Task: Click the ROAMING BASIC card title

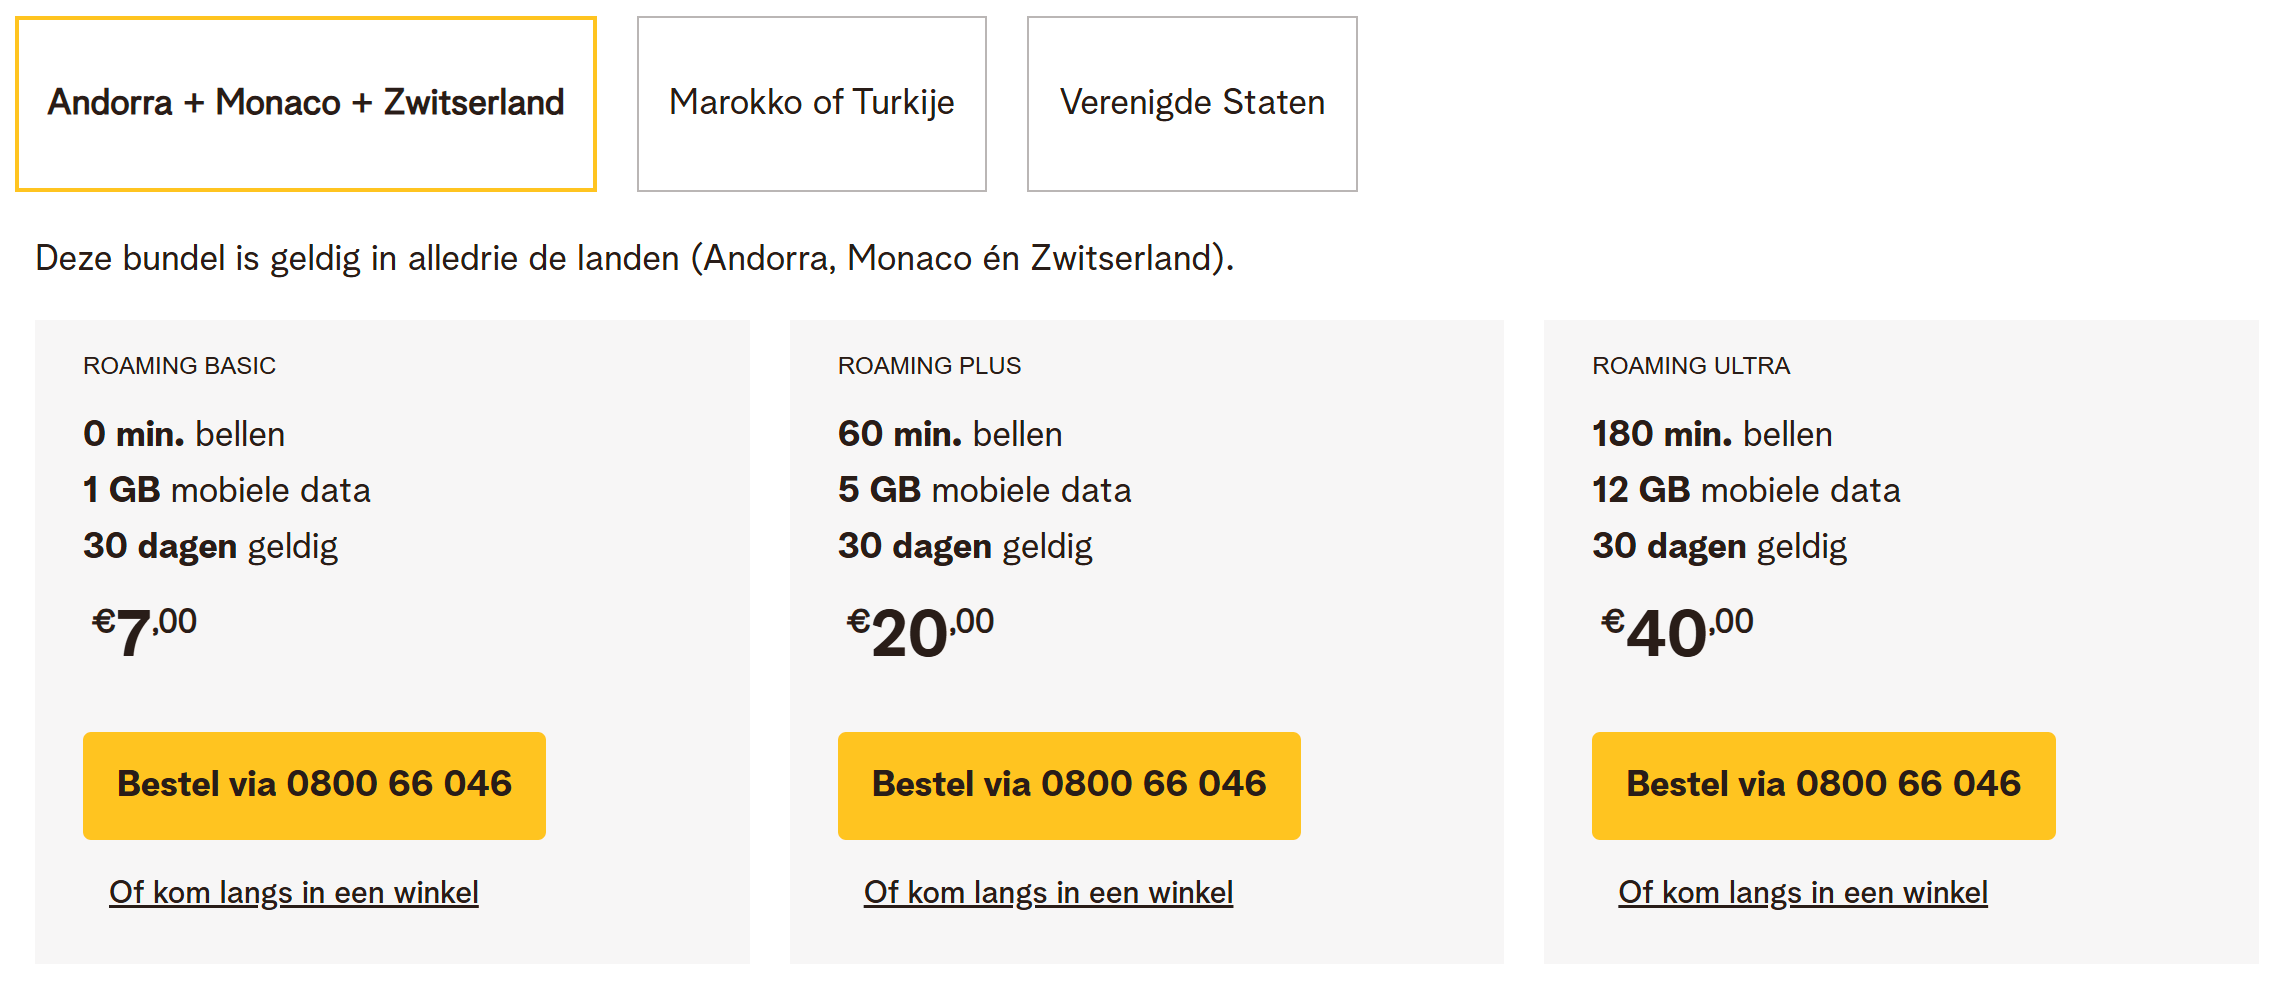Action: point(179,366)
